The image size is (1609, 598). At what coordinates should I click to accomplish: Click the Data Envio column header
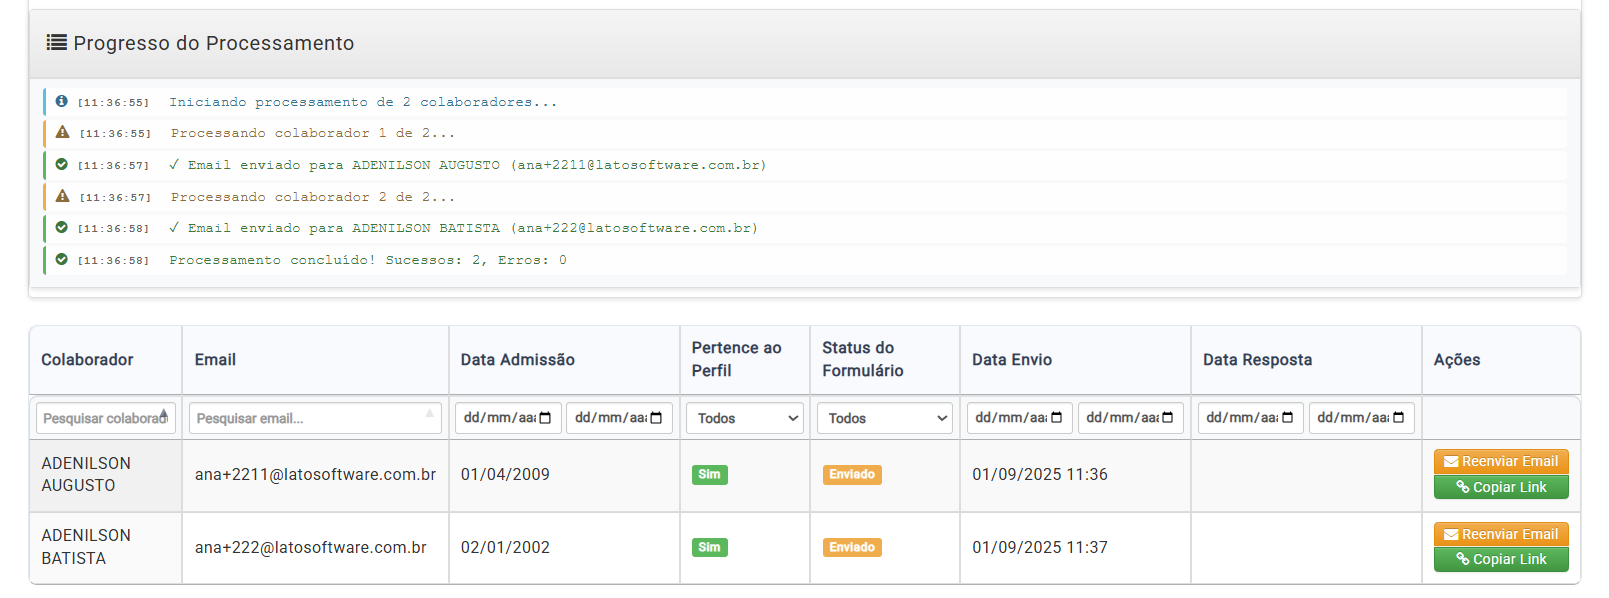pyautogui.click(x=1012, y=360)
